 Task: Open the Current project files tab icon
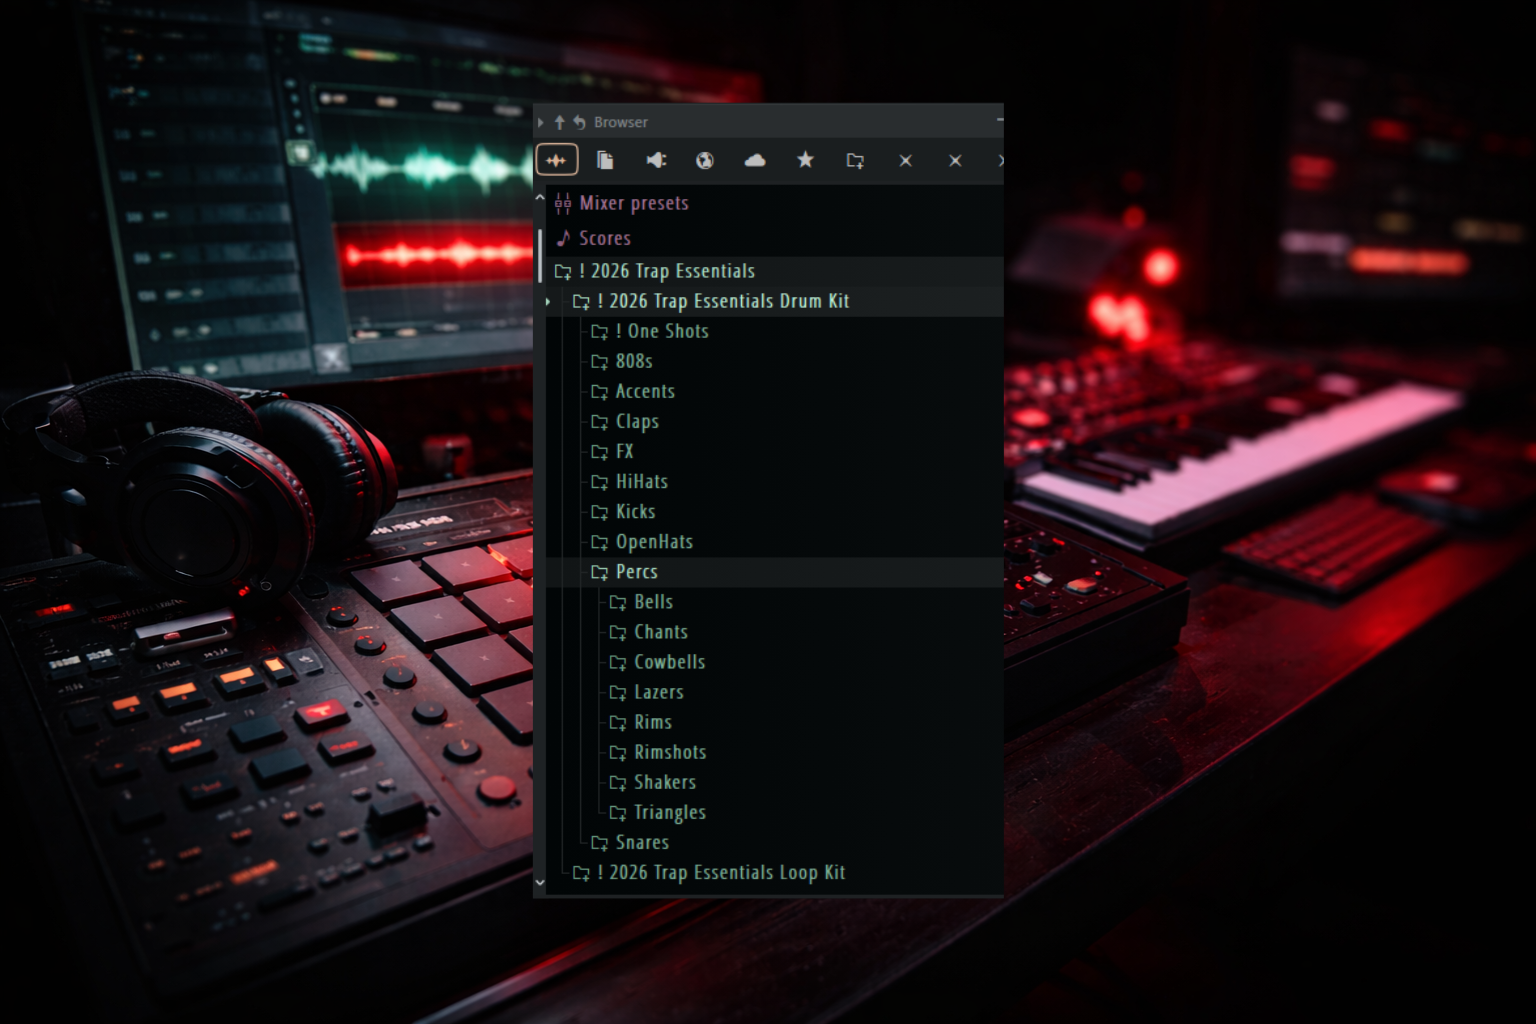(x=605, y=160)
